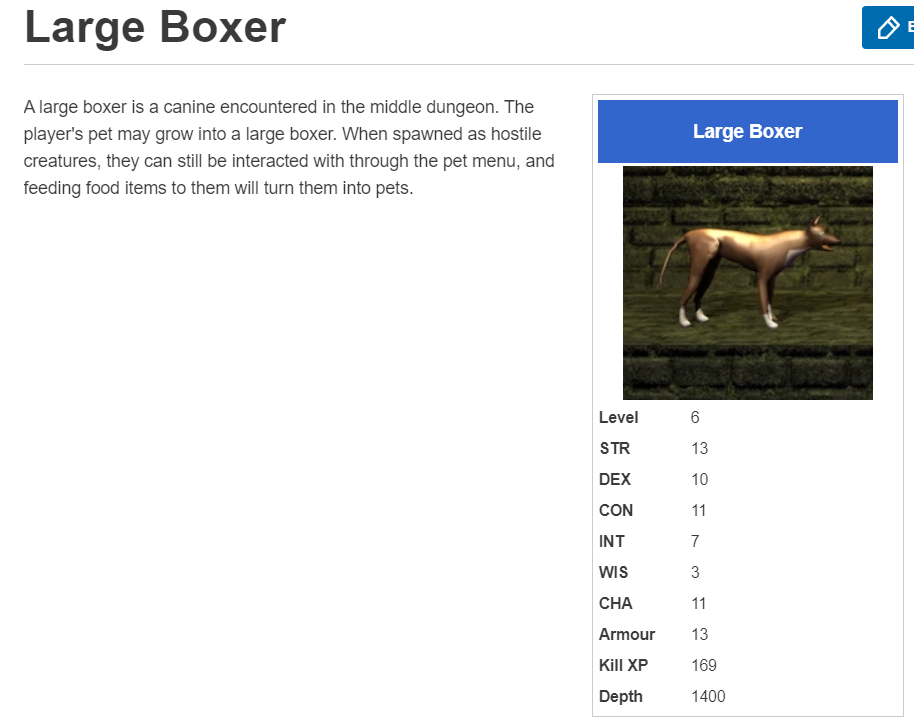Select the CHA stat label
This screenshot has width=914, height=718.
click(x=616, y=603)
